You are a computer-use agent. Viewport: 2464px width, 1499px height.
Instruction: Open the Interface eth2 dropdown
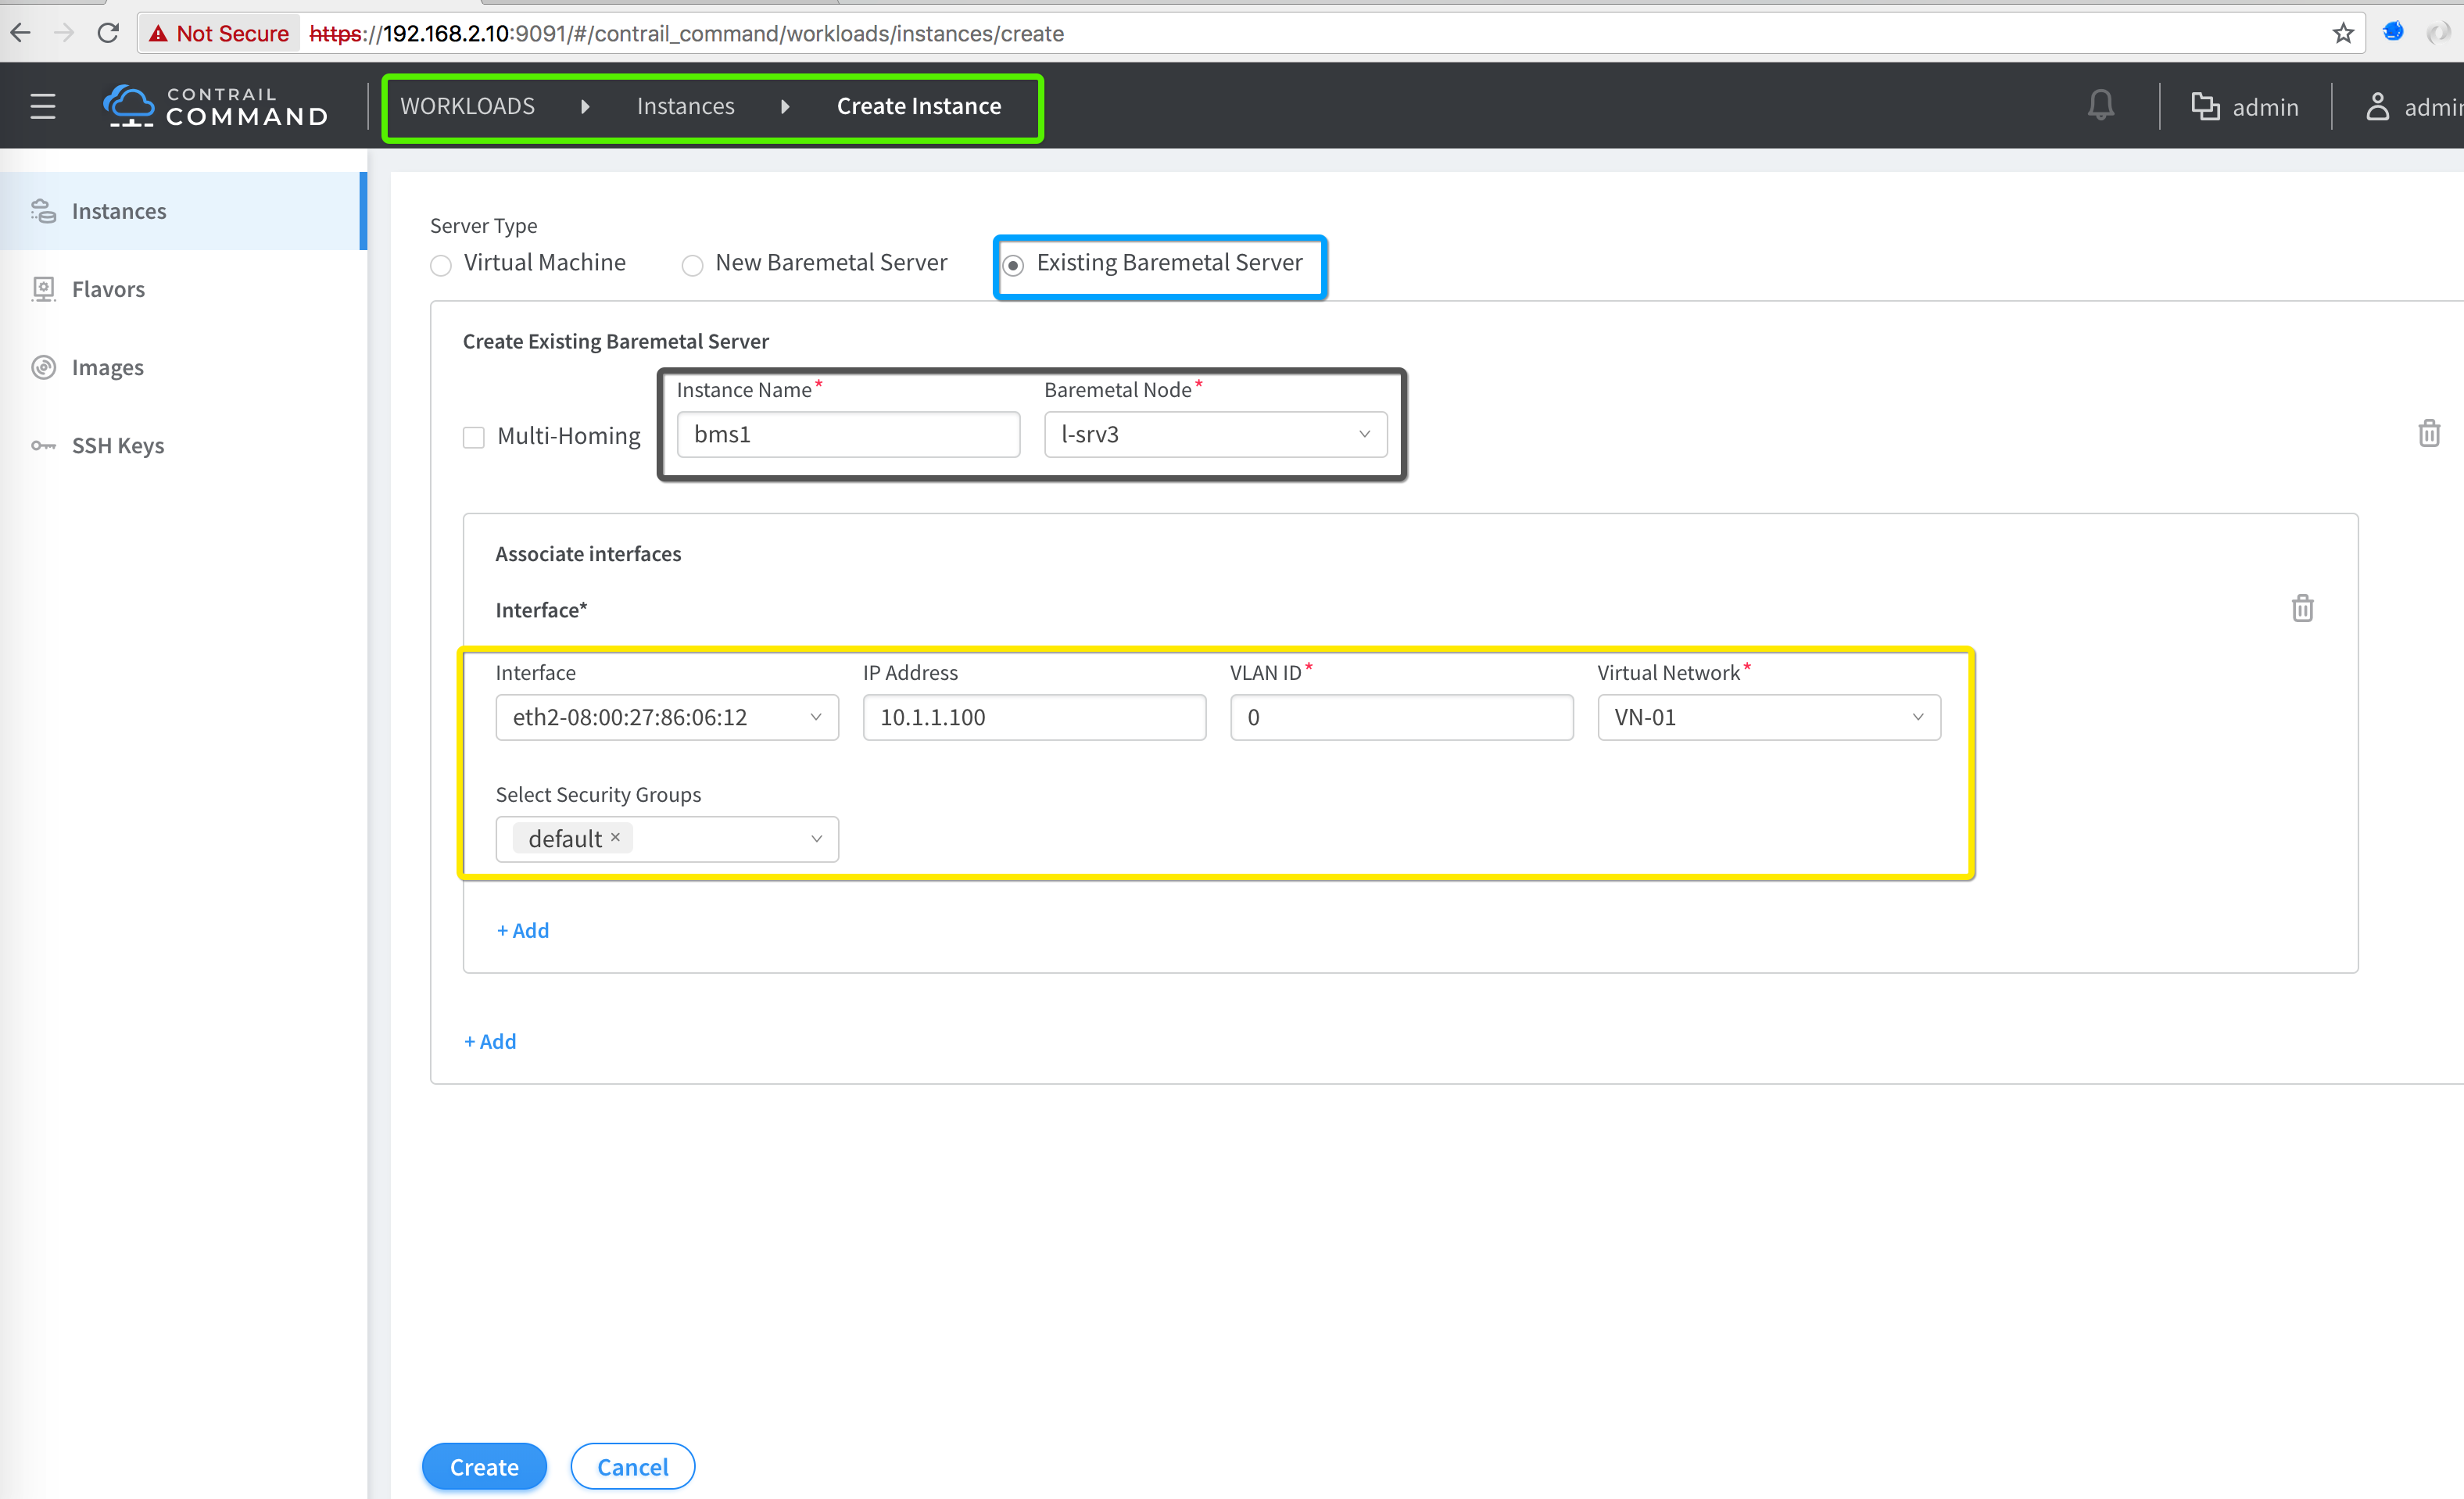[x=667, y=717]
